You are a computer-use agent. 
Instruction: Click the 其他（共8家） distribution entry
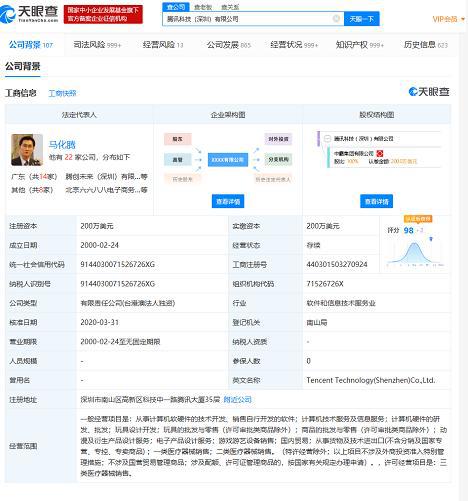click(x=32, y=190)
